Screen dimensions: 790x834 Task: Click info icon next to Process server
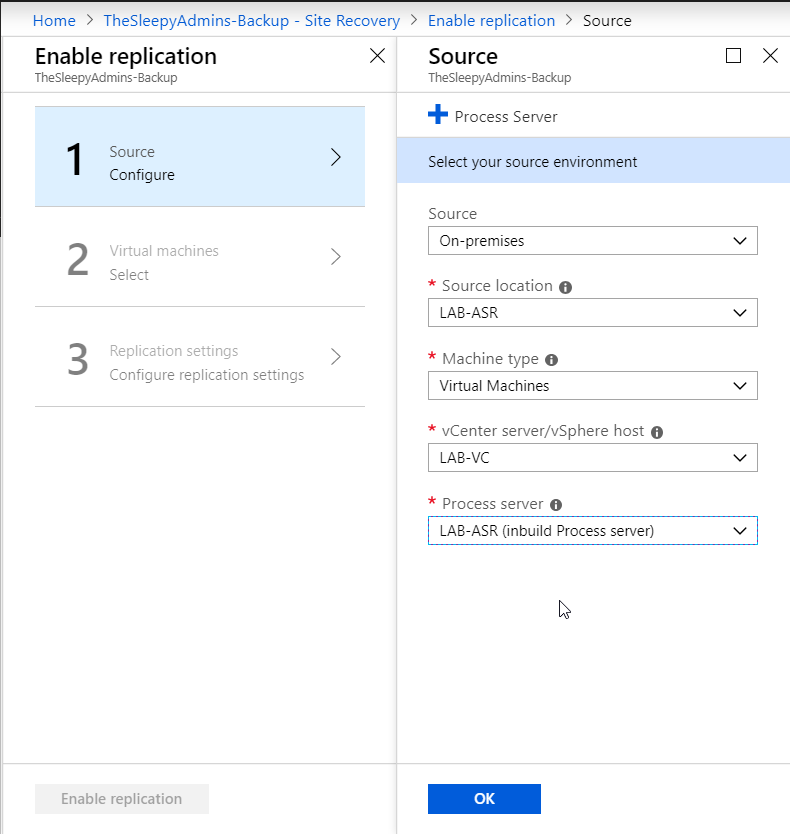(x=556, y=506)
